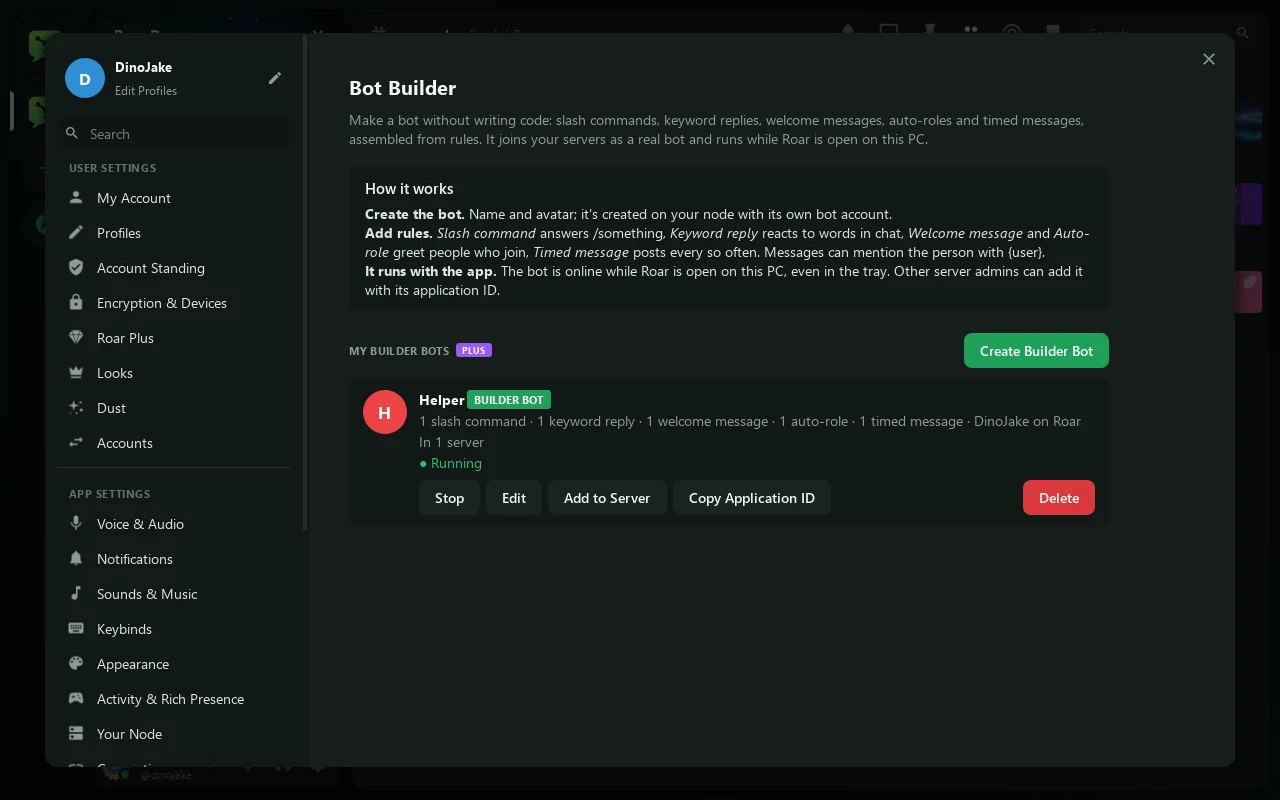This screenshot has height=800, width=1280.
Task: Open Your Node settings
Action: [x=174, y=734]
